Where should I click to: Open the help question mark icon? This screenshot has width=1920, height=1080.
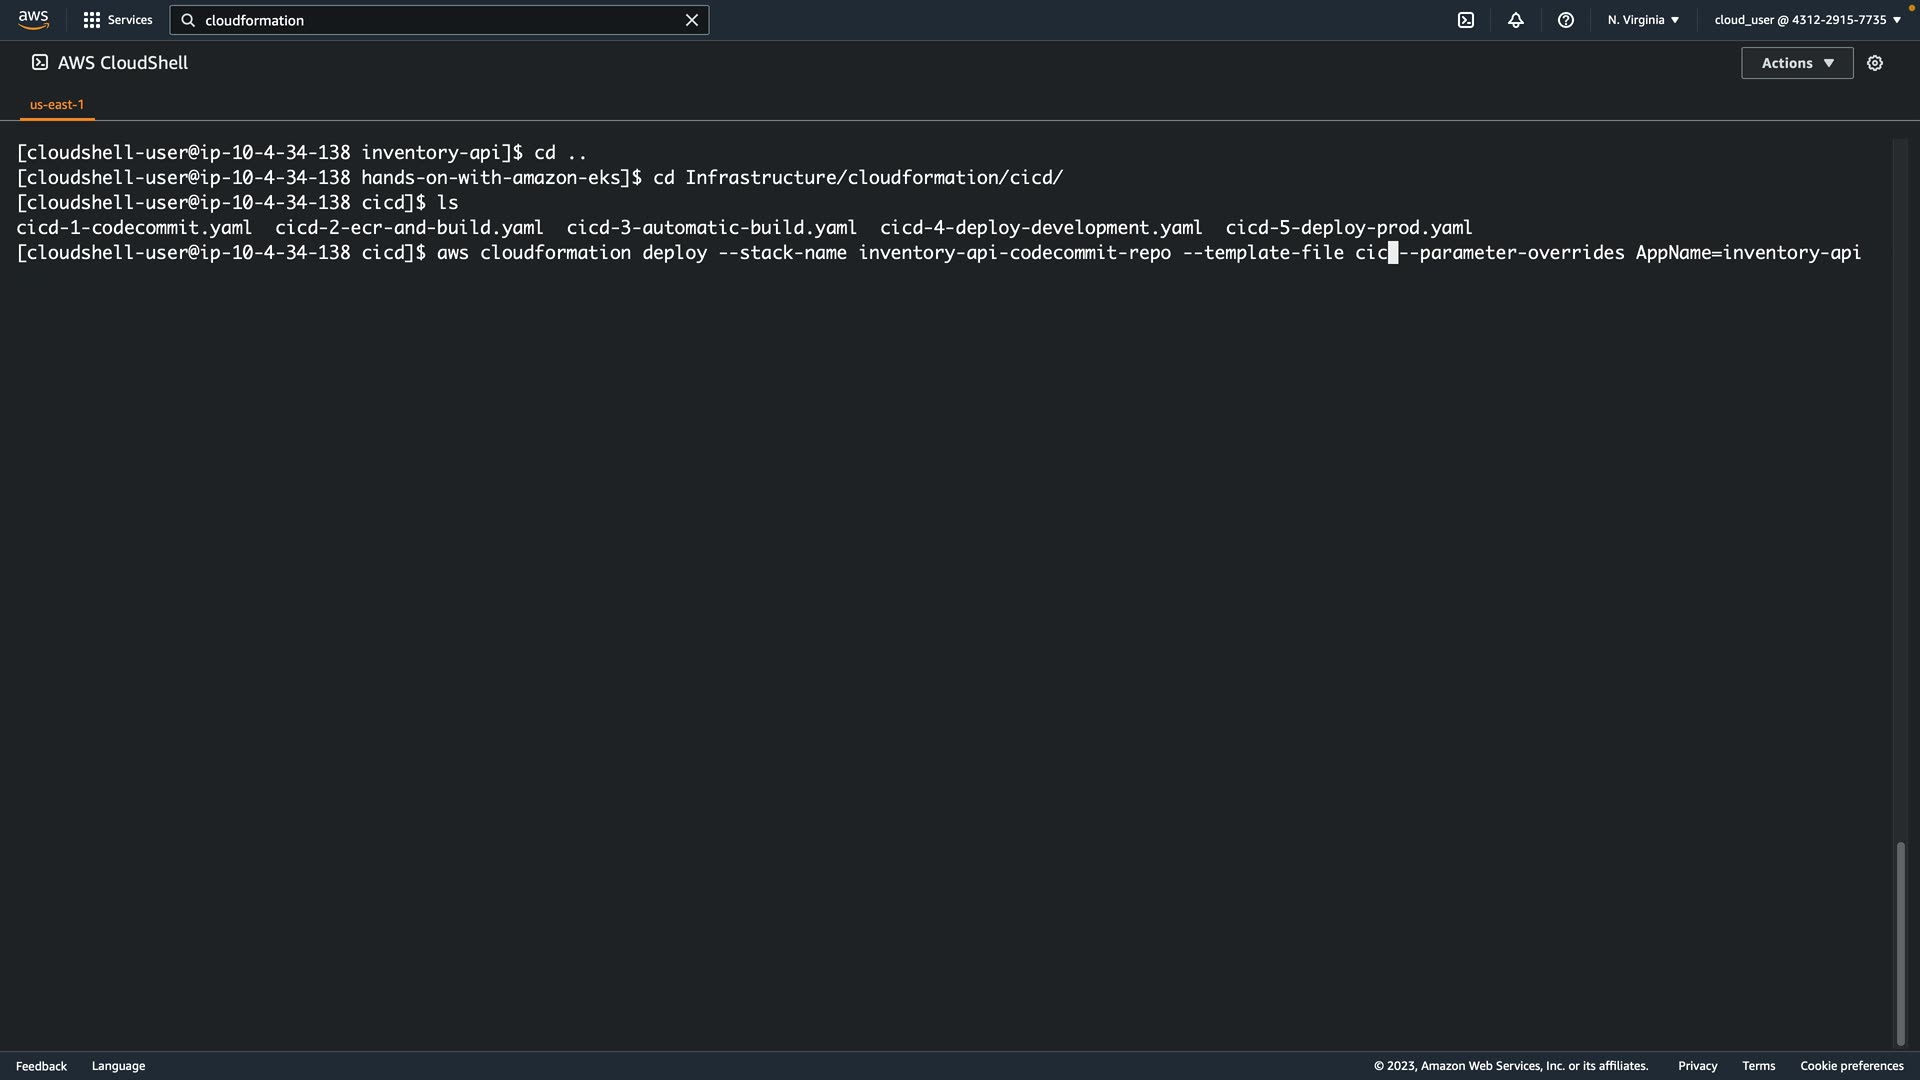tap(1565, 20)
